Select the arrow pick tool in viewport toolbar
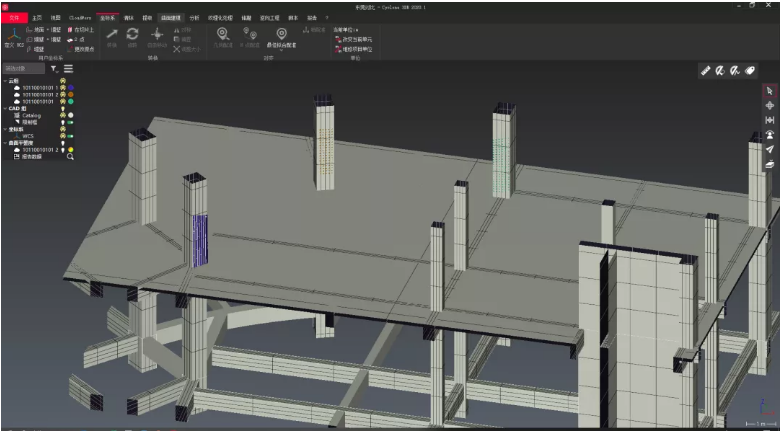This screenshot has height=433, width=780. coord(769,90)
